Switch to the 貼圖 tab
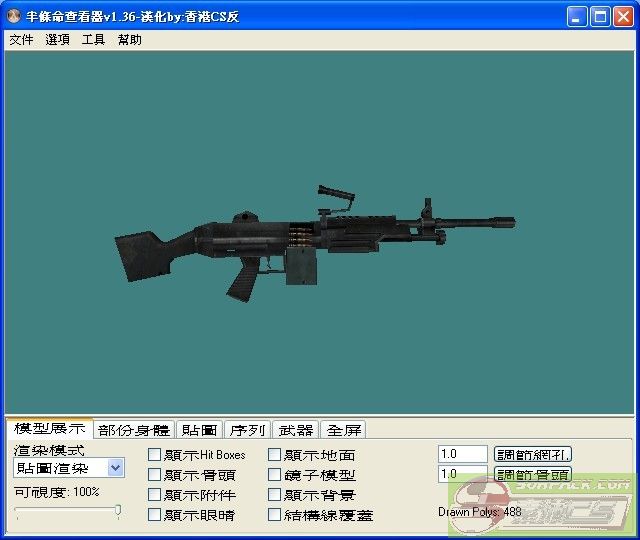Screen dimensions: 640x540 [x=199, y=430]
